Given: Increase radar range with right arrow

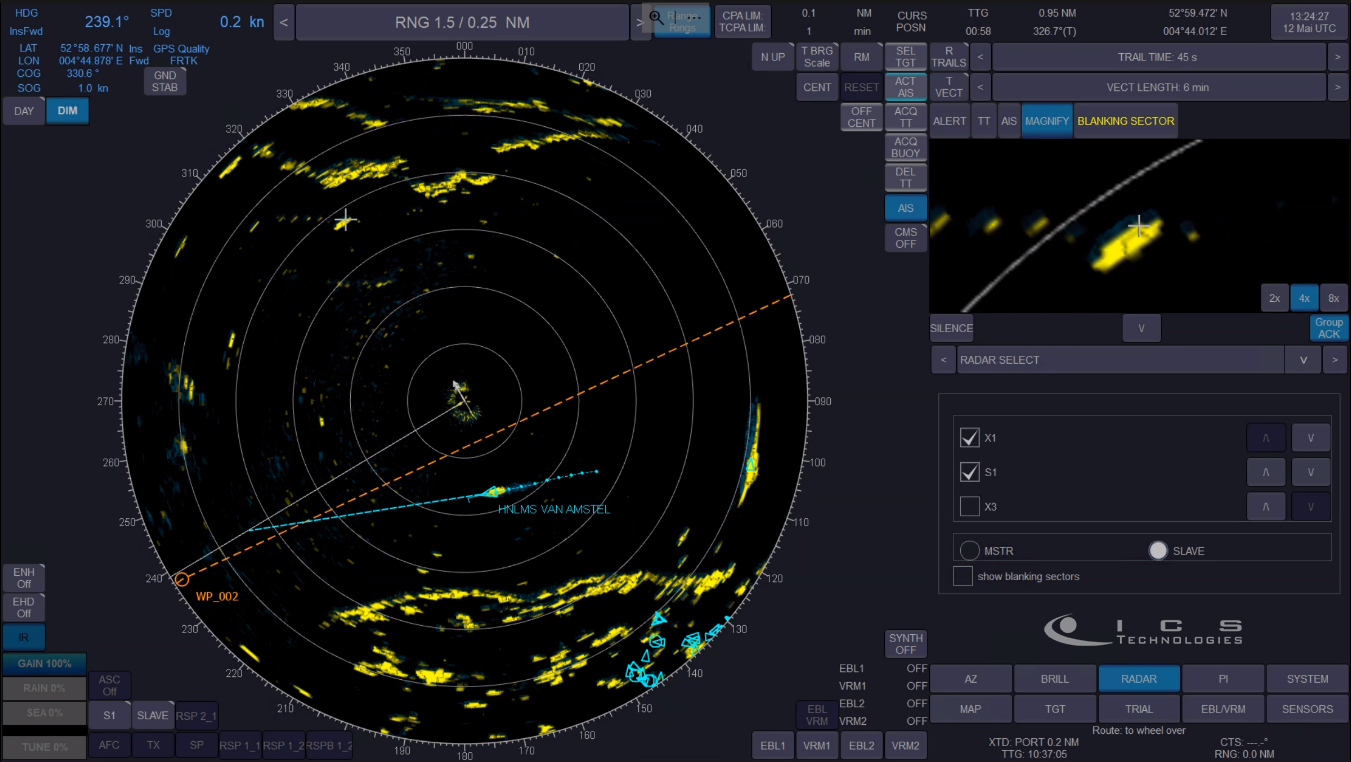Looking at the screenshot, I should tap(641, 22).
